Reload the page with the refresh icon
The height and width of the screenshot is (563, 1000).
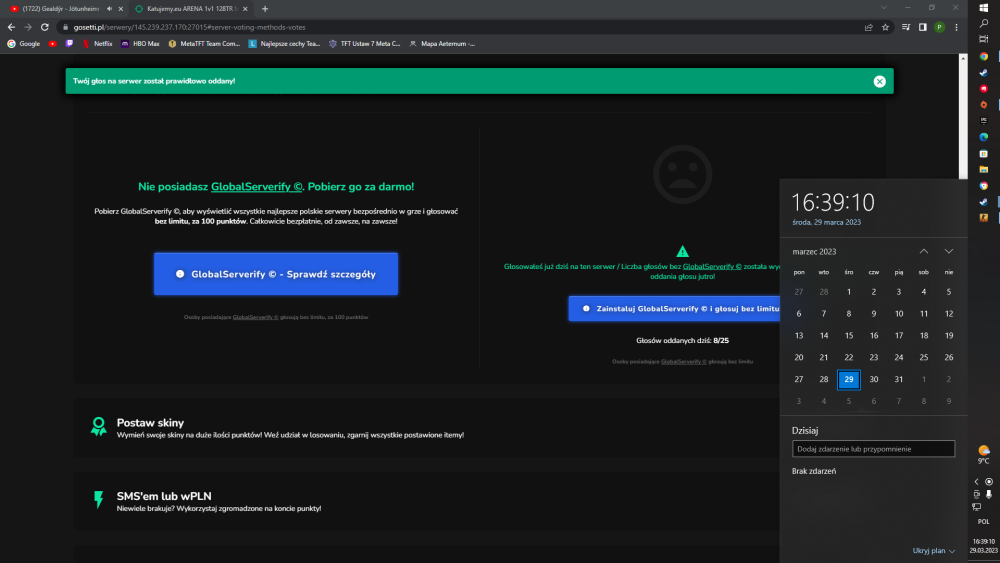click(45, 27)
